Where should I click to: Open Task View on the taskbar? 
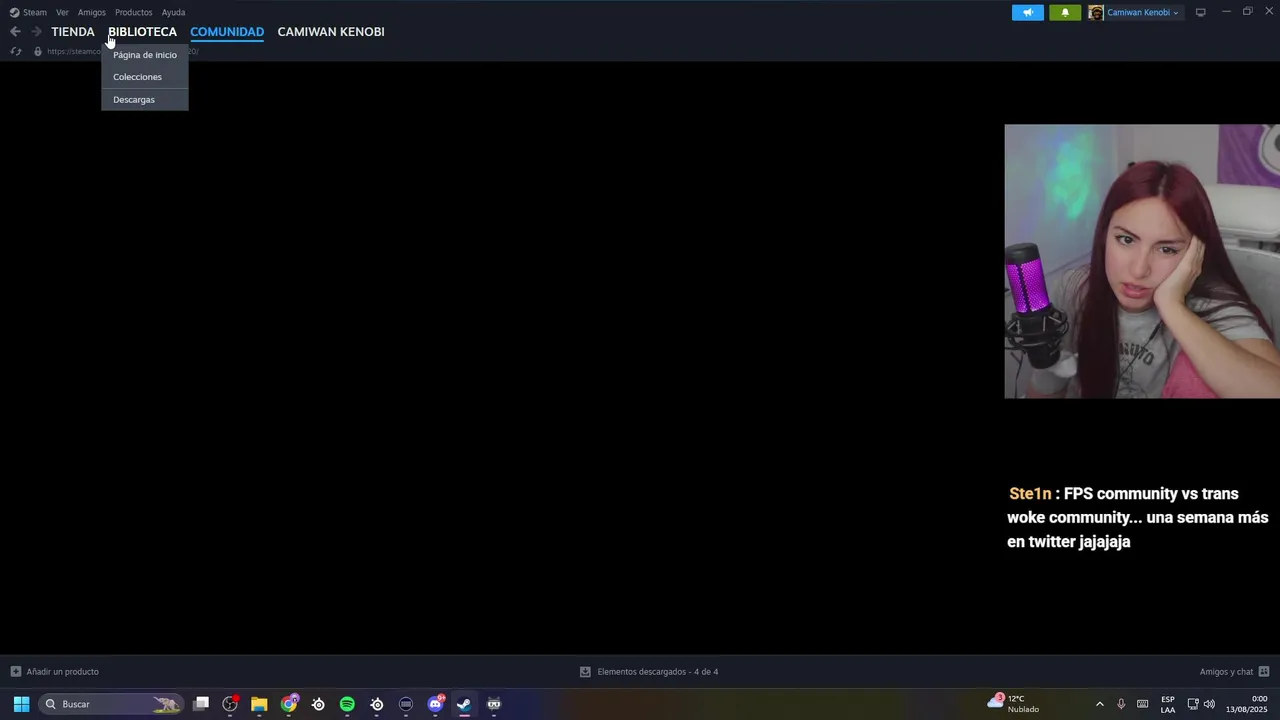(201, 704)
